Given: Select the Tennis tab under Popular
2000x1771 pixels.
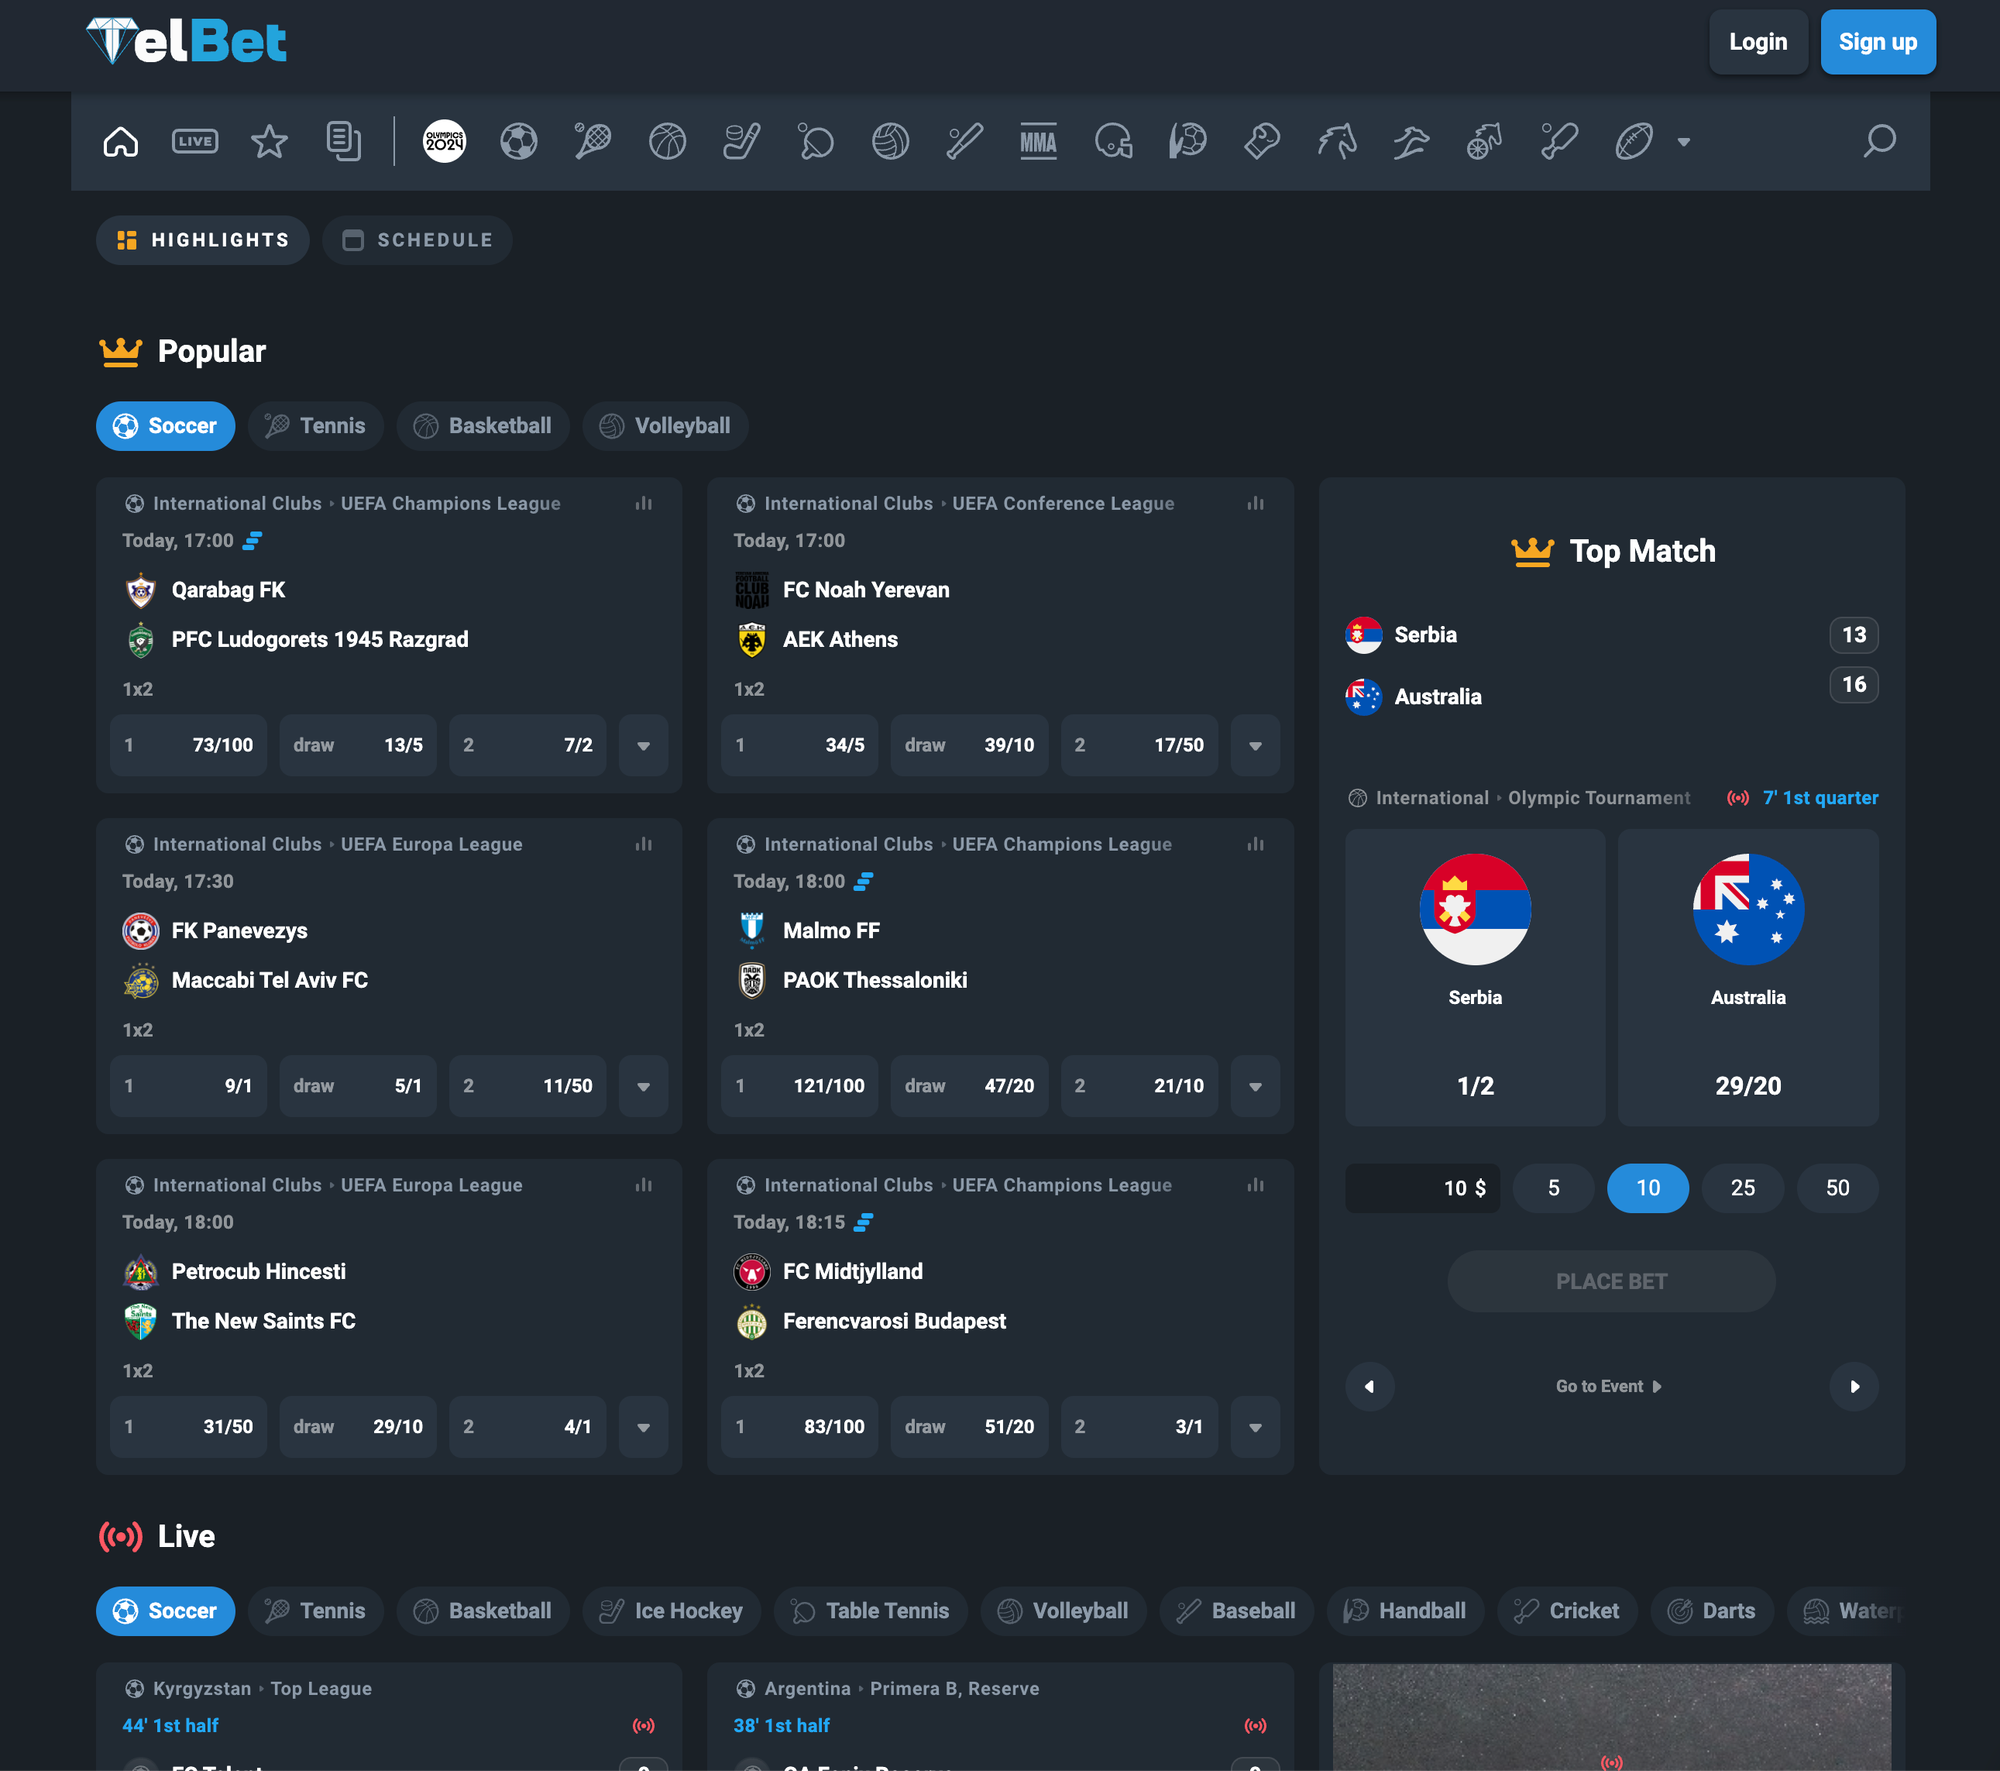Looking at the screenshot, I should (315, 426).
